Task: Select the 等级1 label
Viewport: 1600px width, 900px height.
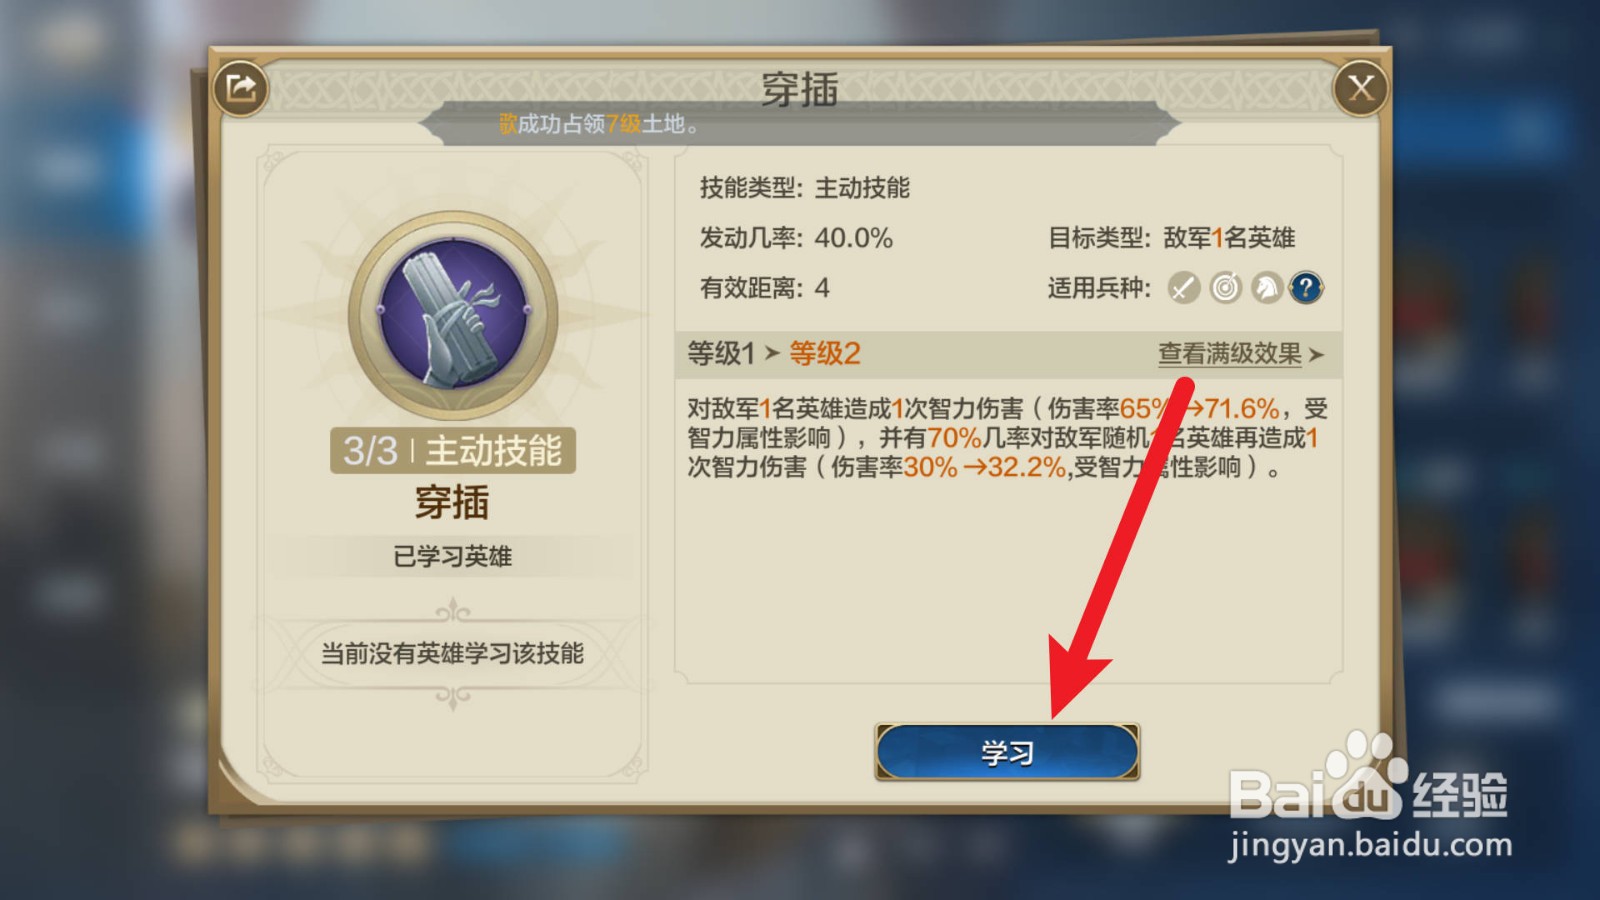Action: 720,353
